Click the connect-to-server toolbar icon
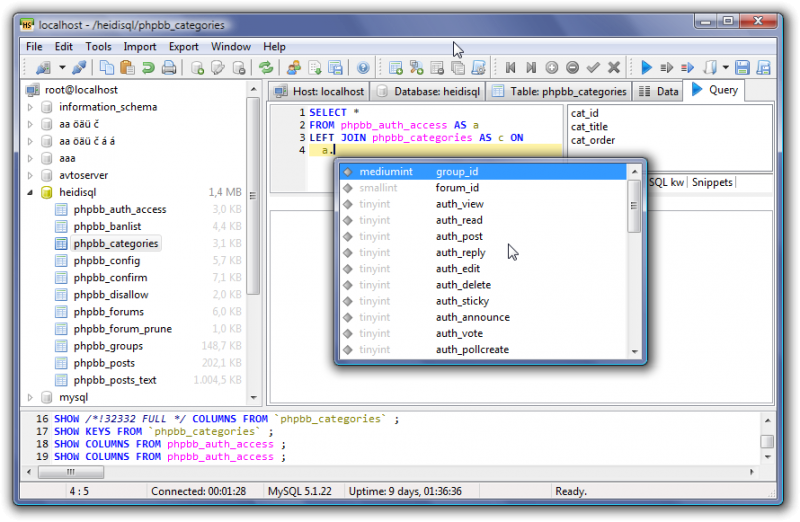Screen dimensions: 800x522 [x=43, y=67]
